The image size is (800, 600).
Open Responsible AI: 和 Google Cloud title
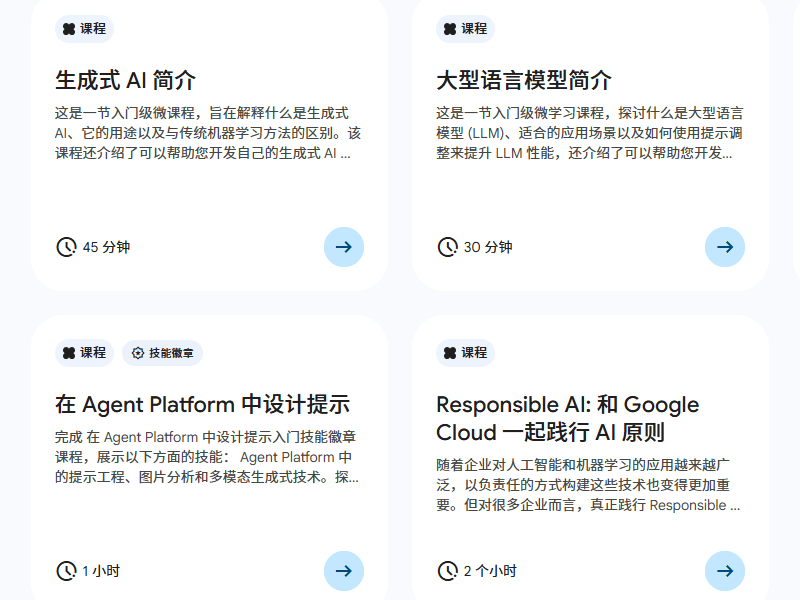coord(567,418)
